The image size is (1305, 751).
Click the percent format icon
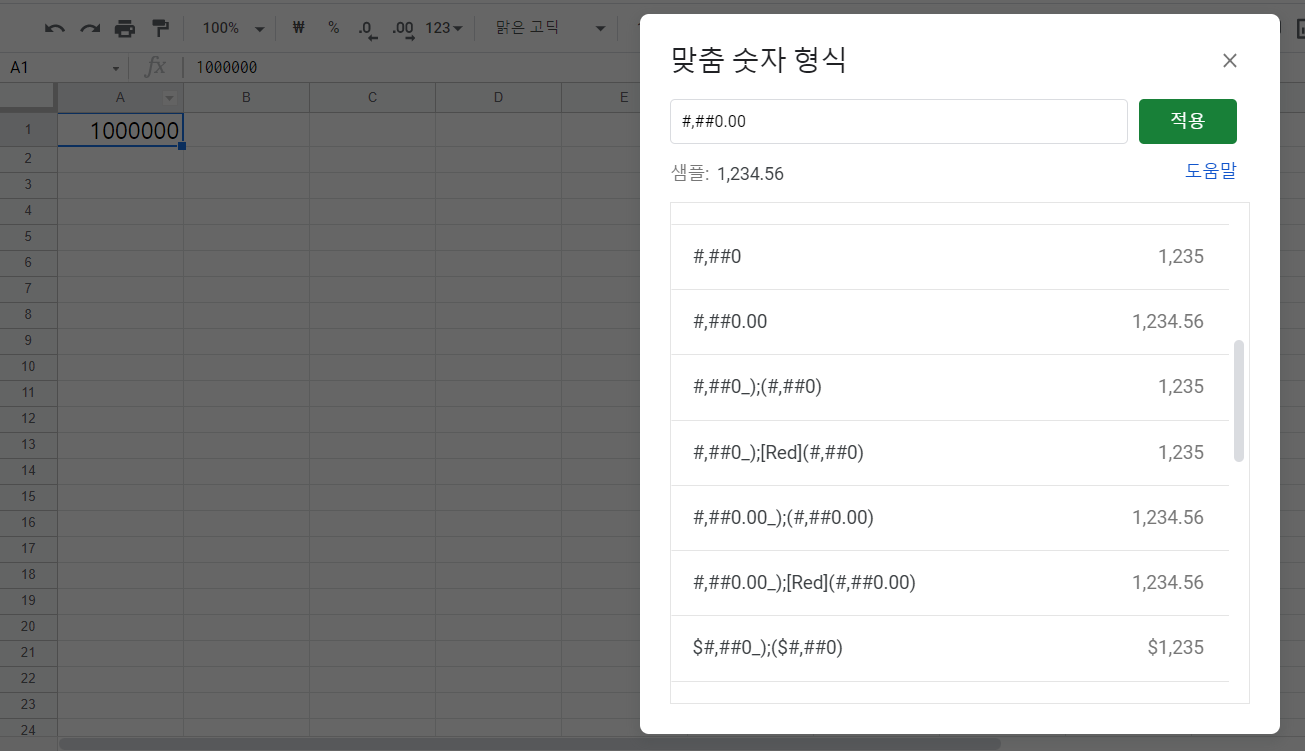[333, 28]
